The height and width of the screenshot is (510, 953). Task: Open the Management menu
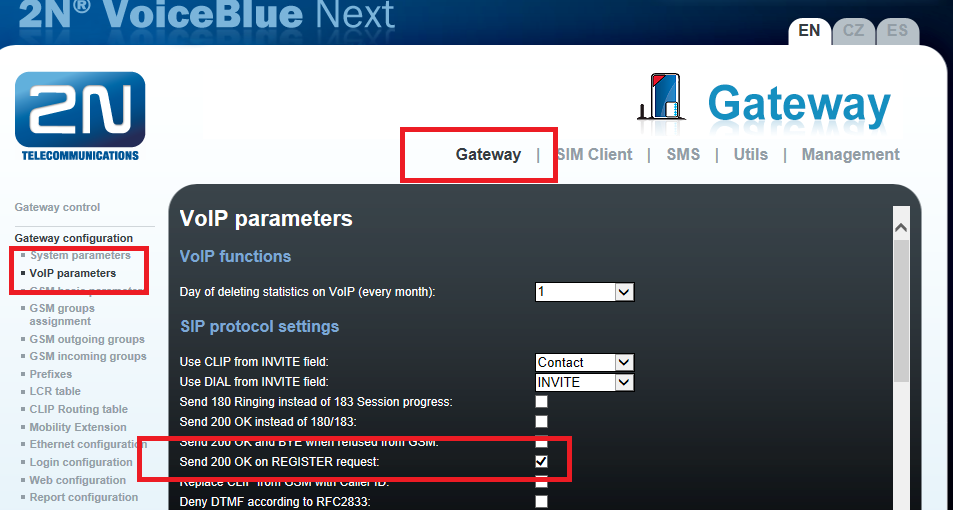(x=850, y=154)
